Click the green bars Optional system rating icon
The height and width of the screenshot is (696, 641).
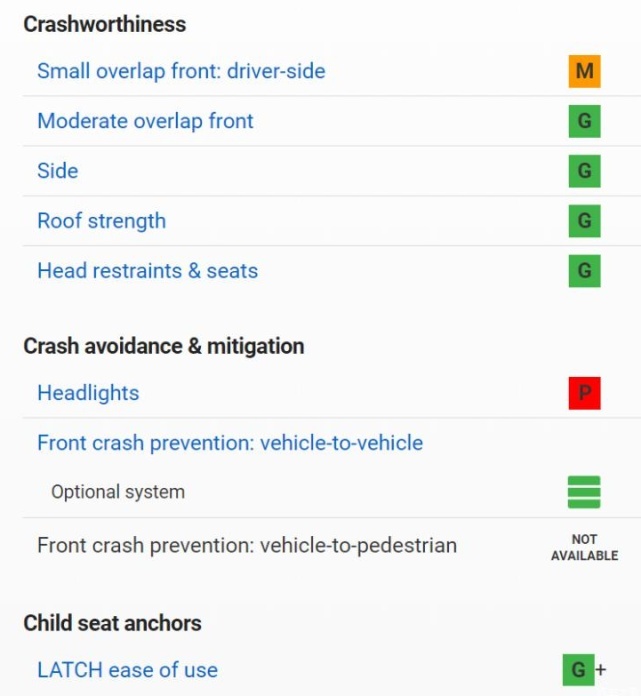click(584, 492)
